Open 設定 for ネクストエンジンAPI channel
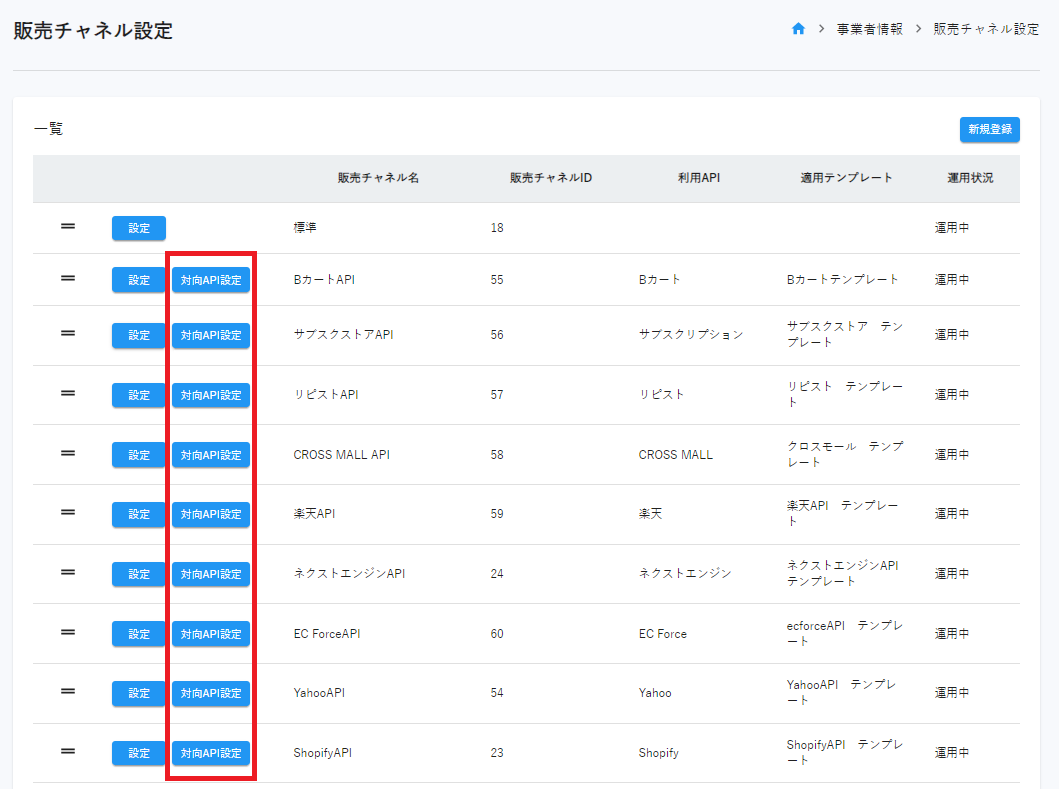Viewport: 1059px width, 789px height. 138,574
